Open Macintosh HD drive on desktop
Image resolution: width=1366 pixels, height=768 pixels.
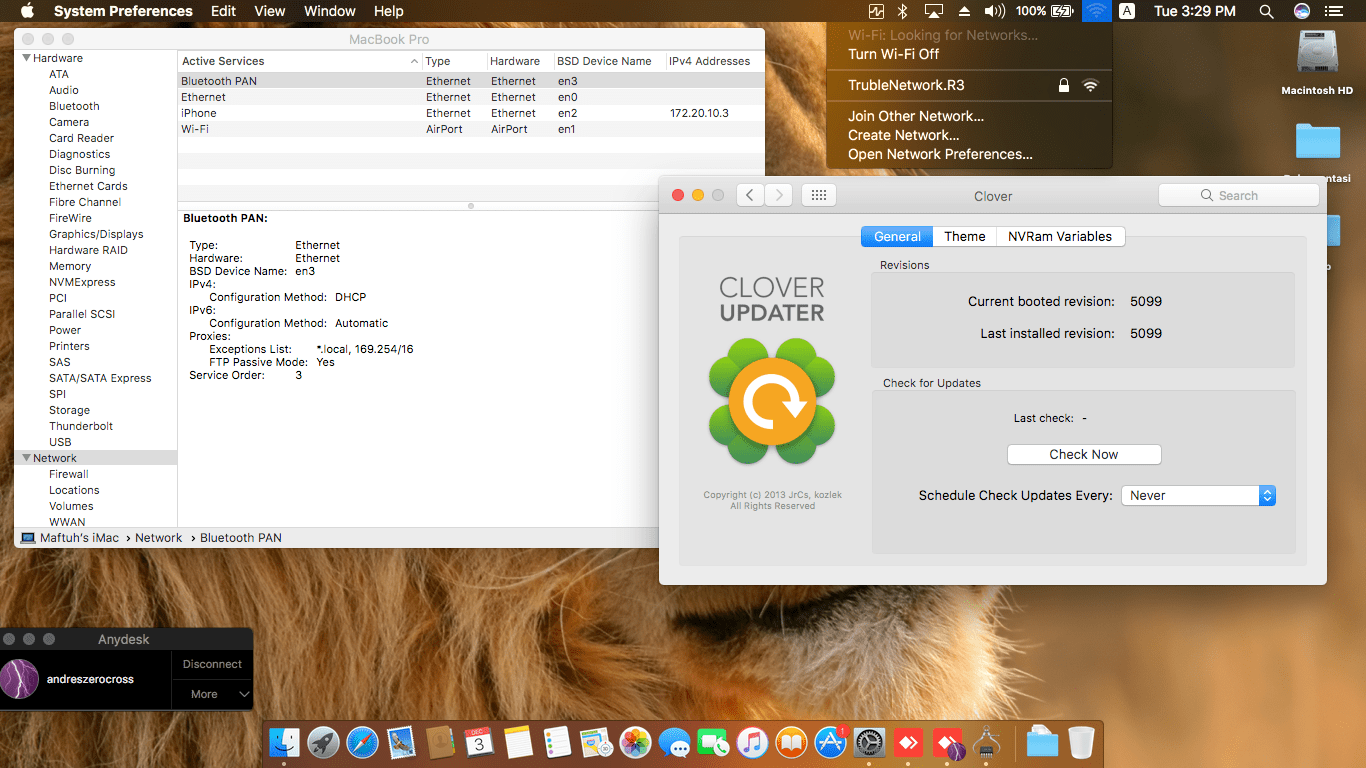tap(1317, 62)
